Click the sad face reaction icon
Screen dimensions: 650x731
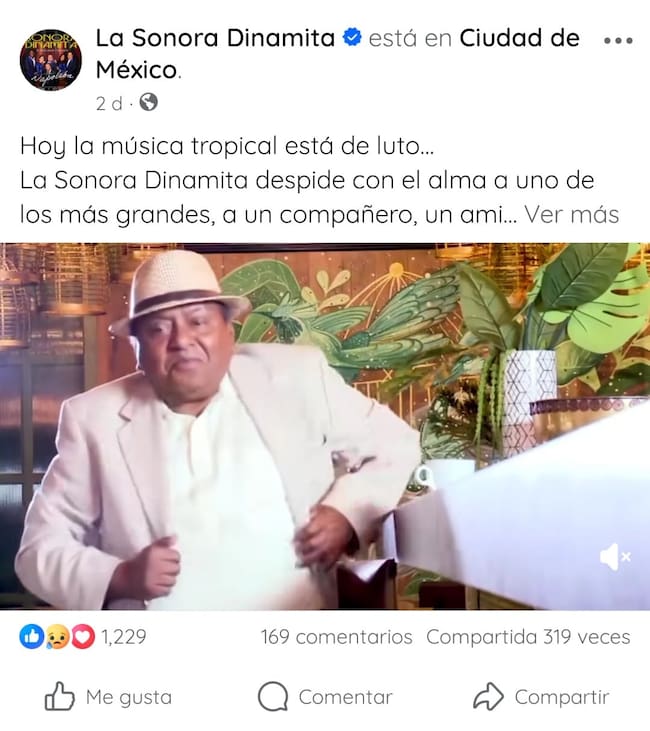tap(57, 636)
